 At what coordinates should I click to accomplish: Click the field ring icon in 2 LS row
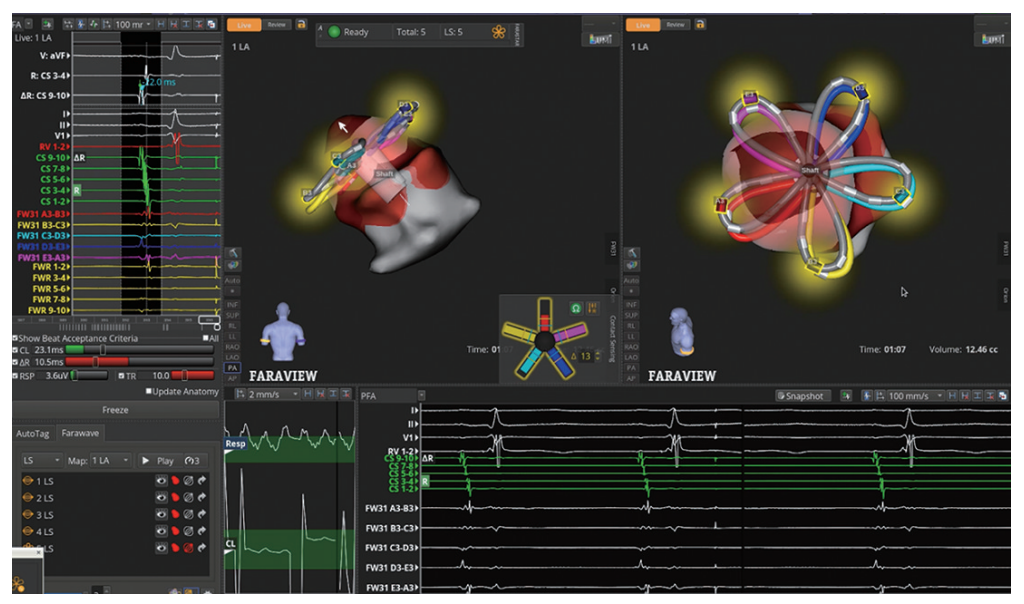(188, 498)
